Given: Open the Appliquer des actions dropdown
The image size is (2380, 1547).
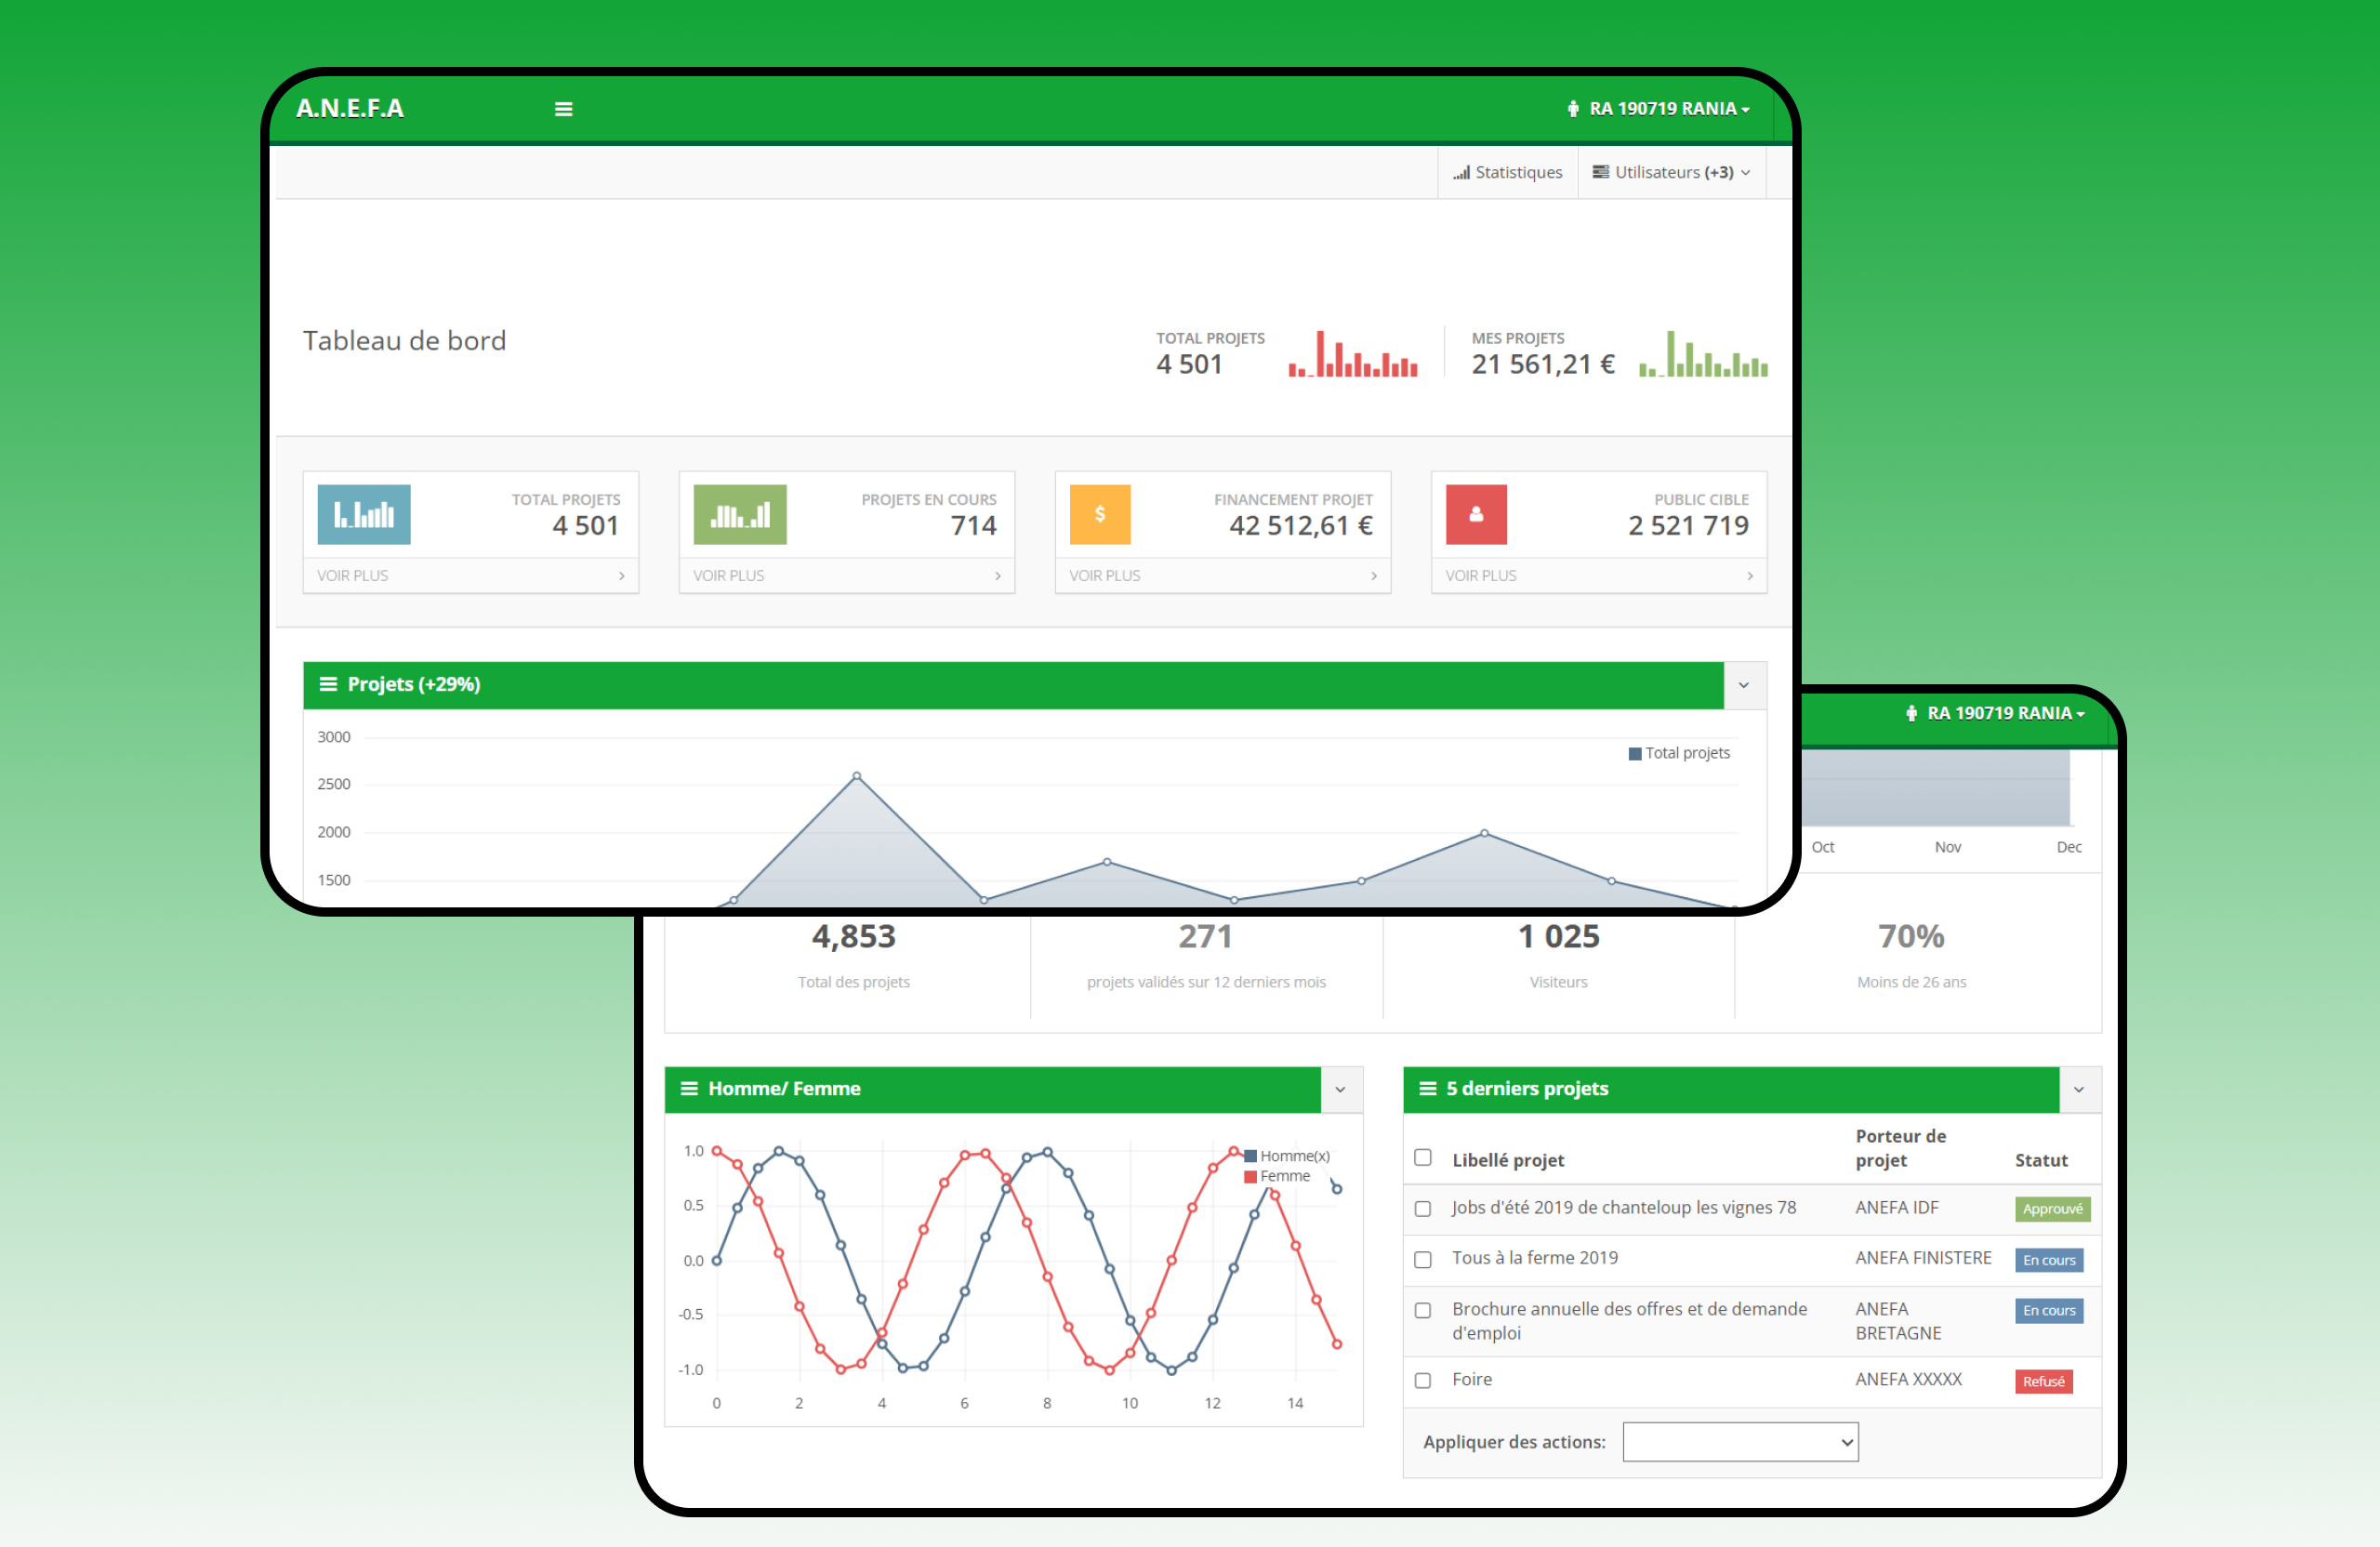Looking at the screenshot, I should coord(1739,1441).
